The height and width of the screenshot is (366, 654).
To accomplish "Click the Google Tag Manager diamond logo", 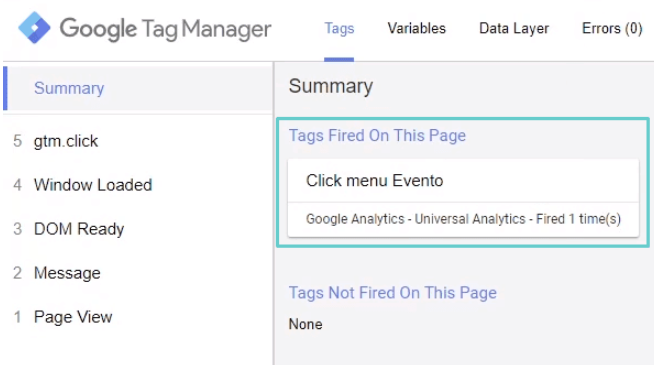I will pyautogui.click(x=34, y=28).
